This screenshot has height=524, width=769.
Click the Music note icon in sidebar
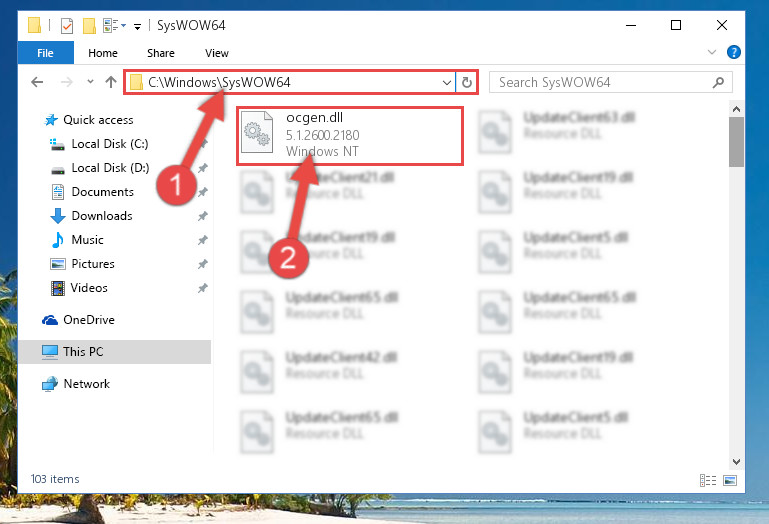(58, 240)
